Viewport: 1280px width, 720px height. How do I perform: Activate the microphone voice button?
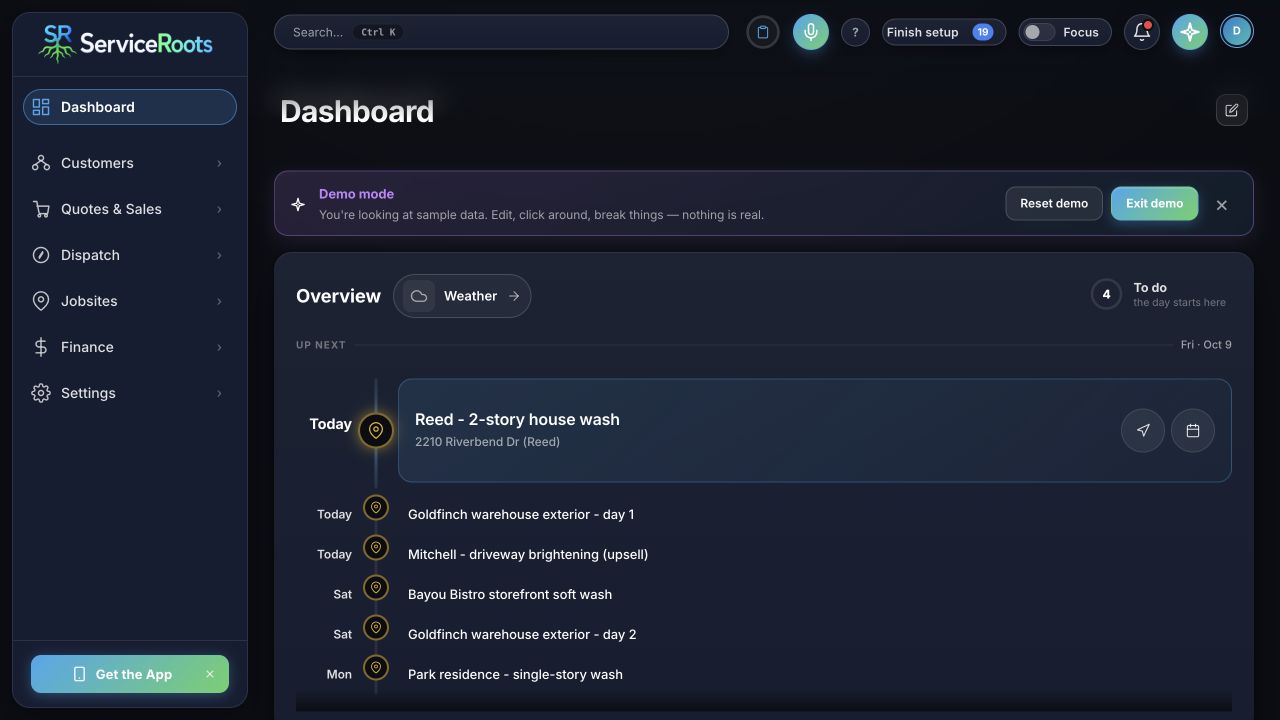[810, 32]
